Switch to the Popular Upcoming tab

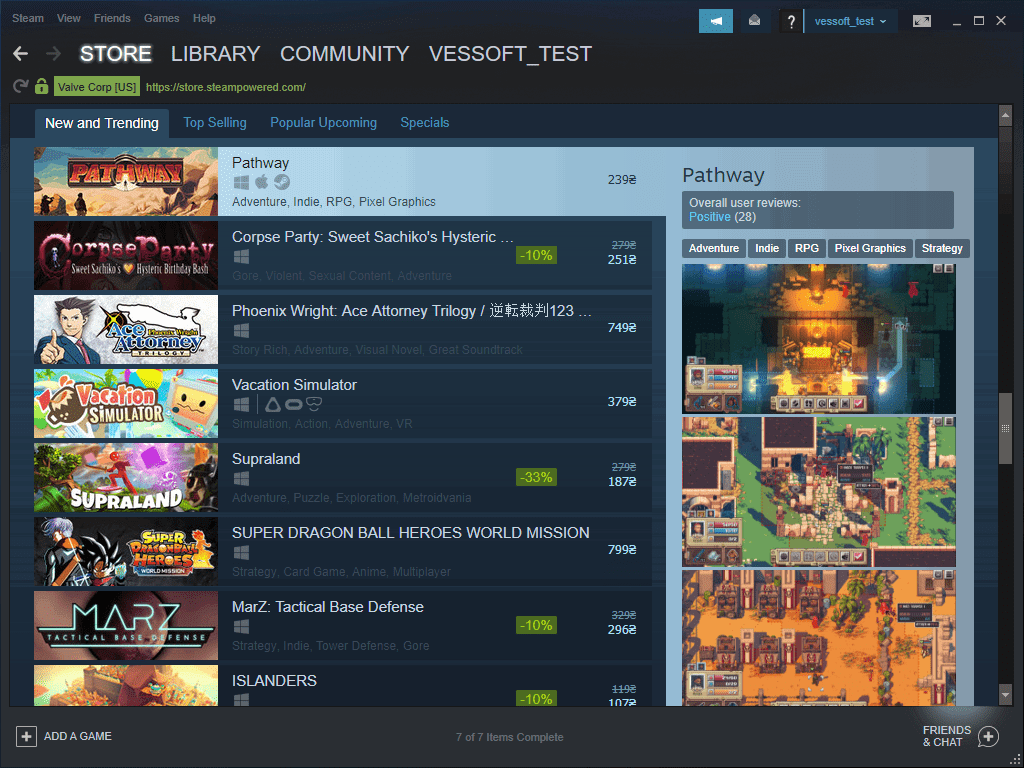pos(323,123)
